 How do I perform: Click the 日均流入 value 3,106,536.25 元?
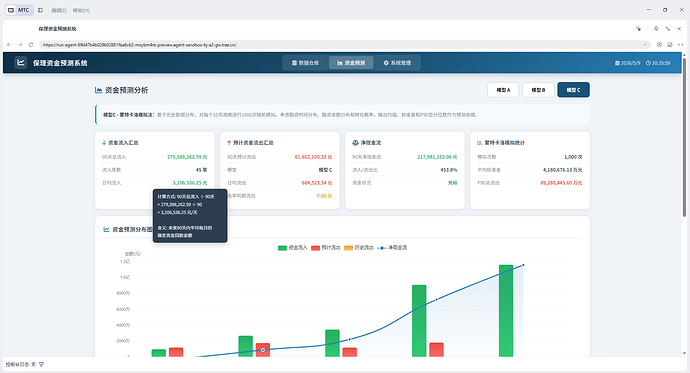tap(190, 183)
